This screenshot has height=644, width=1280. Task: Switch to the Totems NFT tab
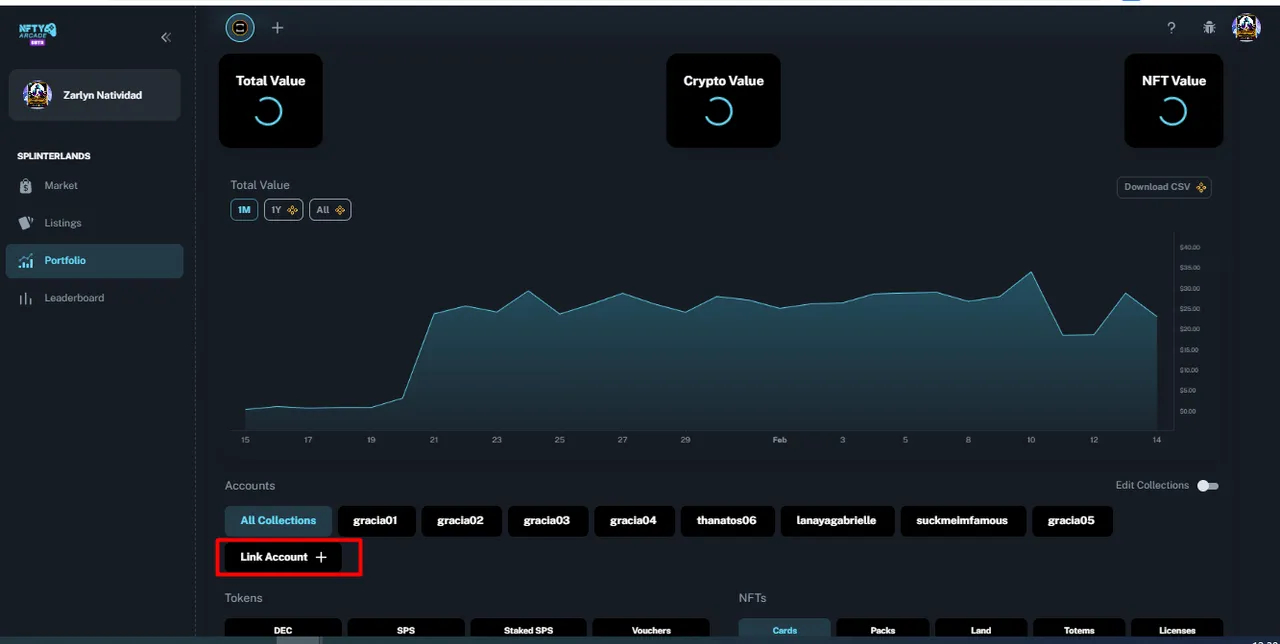point(1079,629)
